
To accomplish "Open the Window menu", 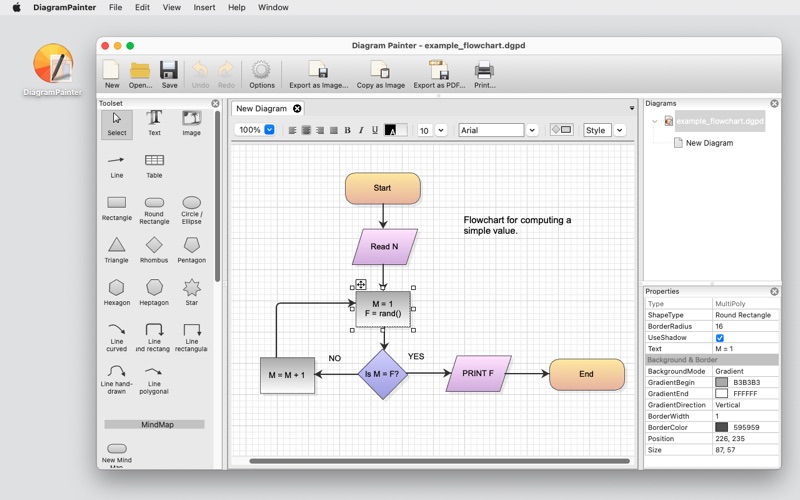I will [x=273, y=7].
